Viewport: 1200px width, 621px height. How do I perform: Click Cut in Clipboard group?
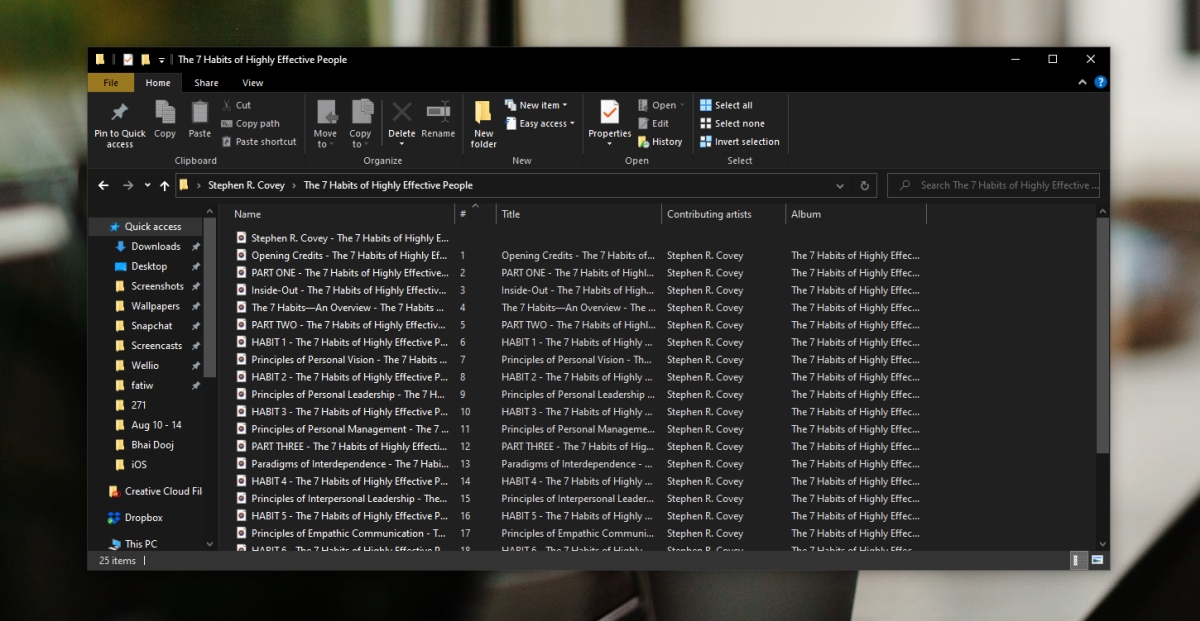pyautogui.click(x=236, y=105)
